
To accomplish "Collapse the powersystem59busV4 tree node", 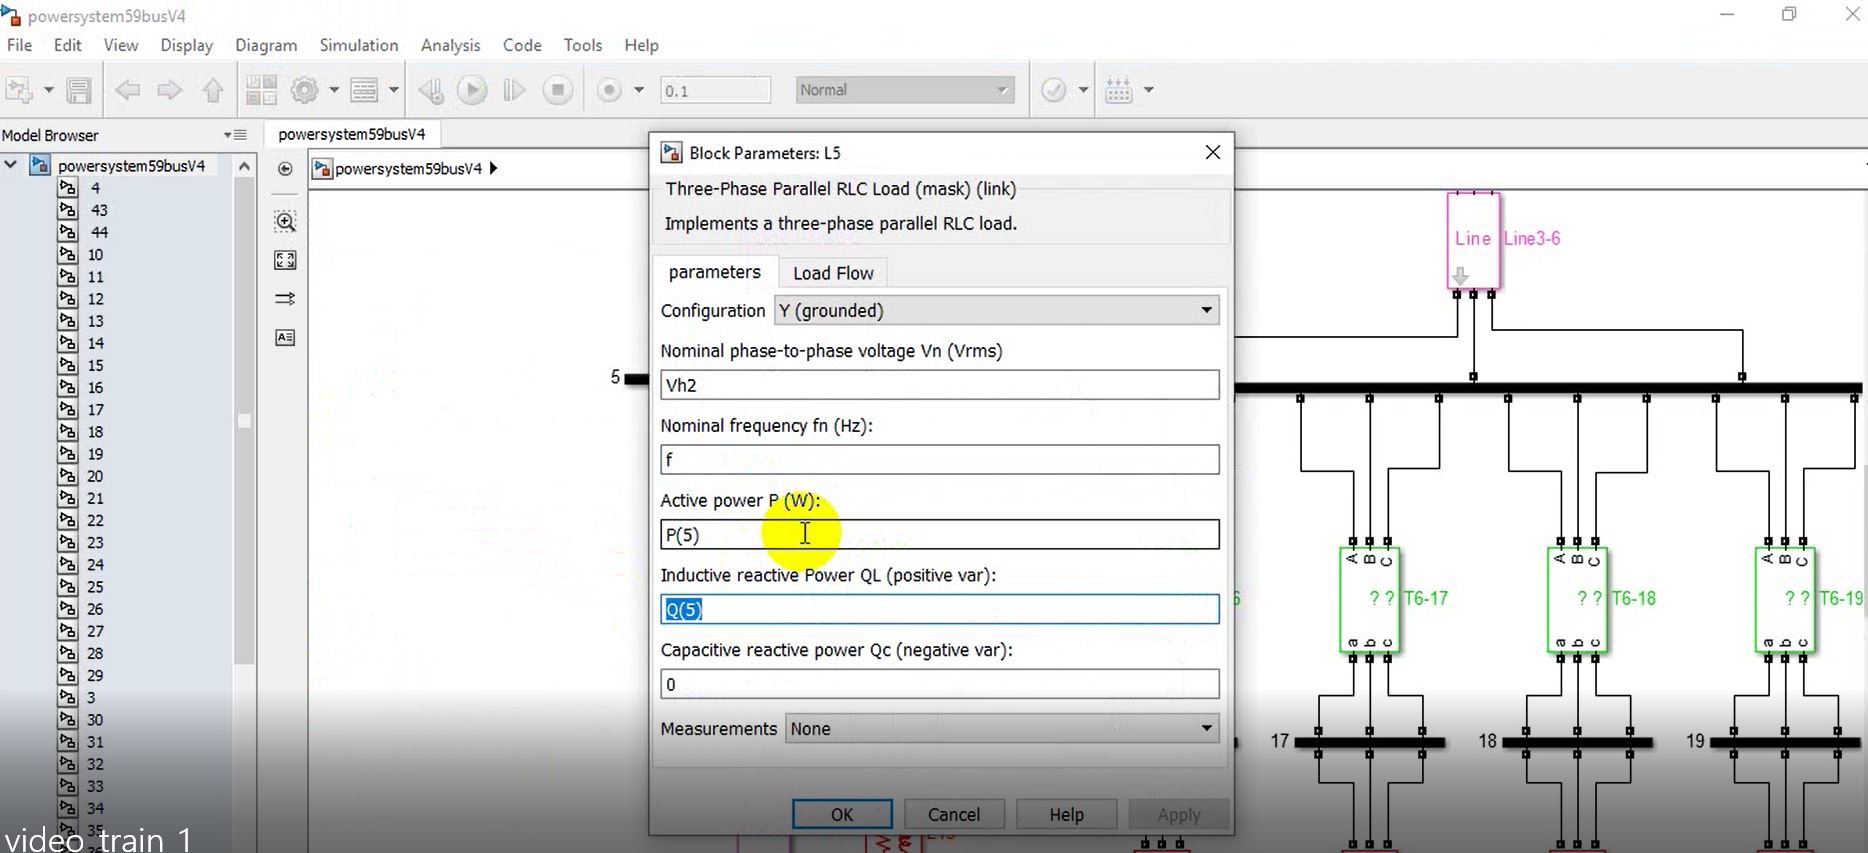I will tap(11, 165).
